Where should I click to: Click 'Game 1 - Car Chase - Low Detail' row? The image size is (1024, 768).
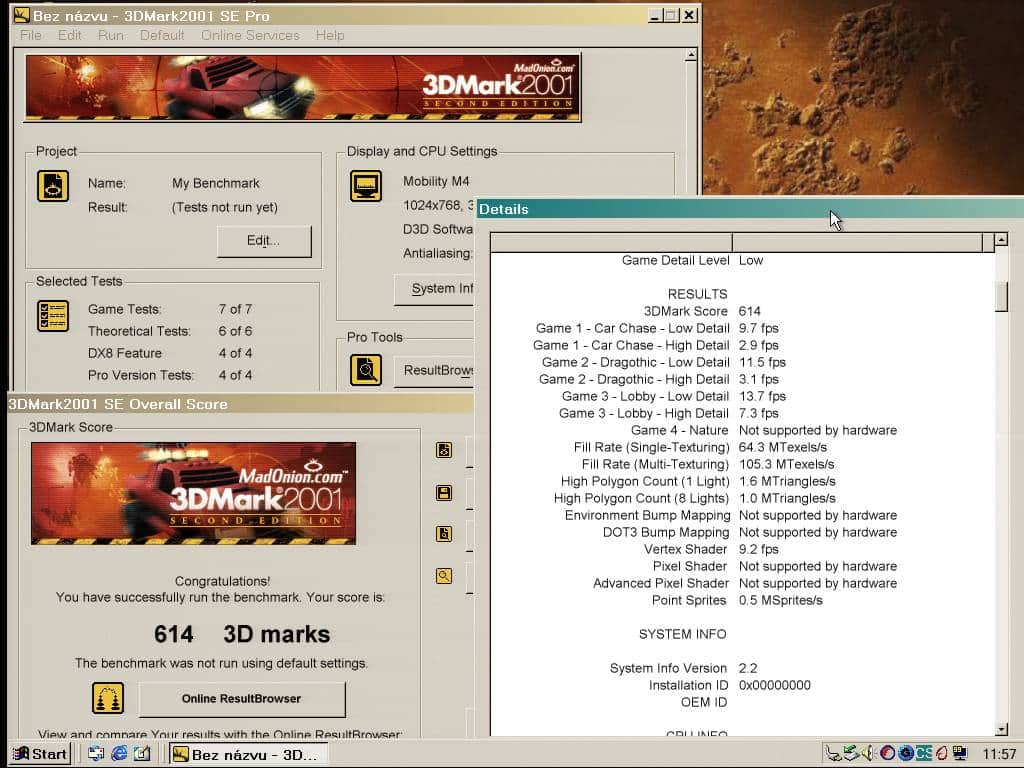click(x=743, y=328)
